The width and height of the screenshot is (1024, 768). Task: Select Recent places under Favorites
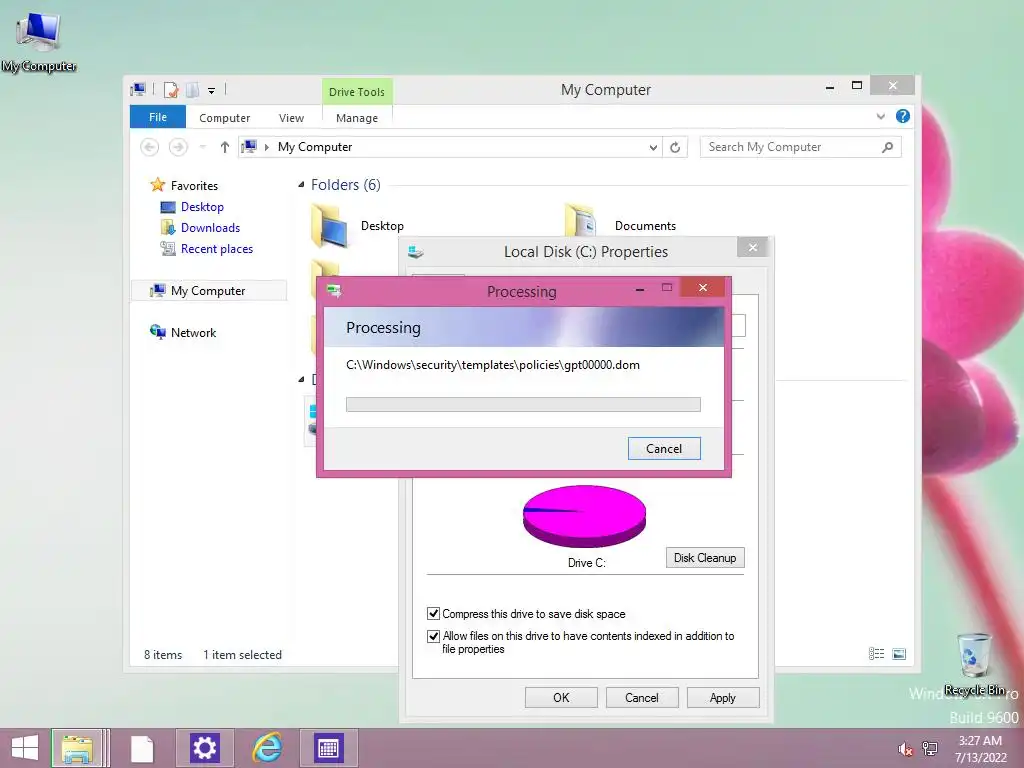(217, 249)
